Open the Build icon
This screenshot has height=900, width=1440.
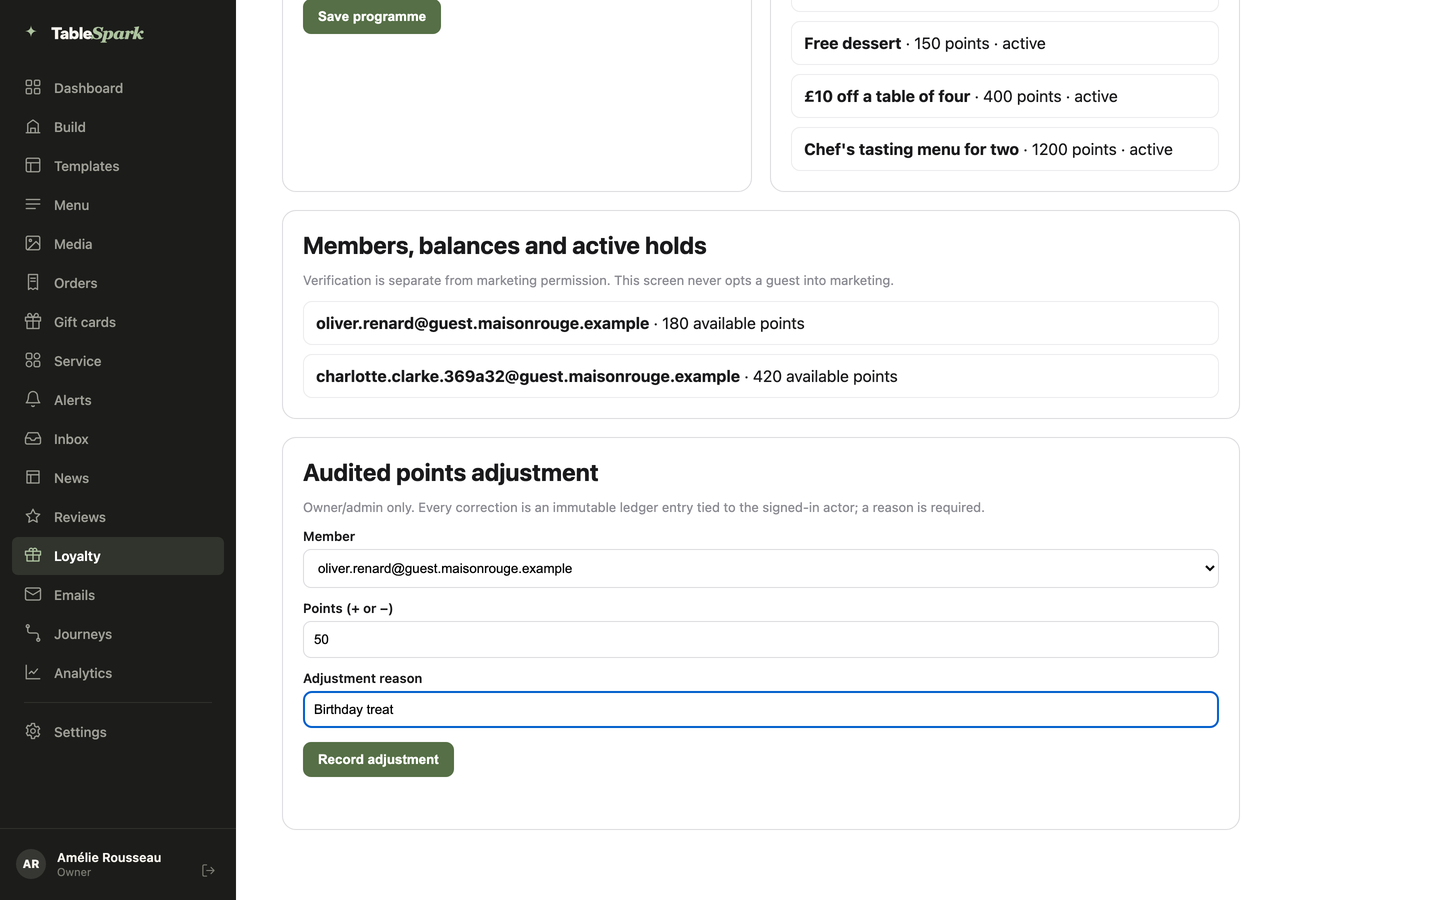(x=33, y=127)
